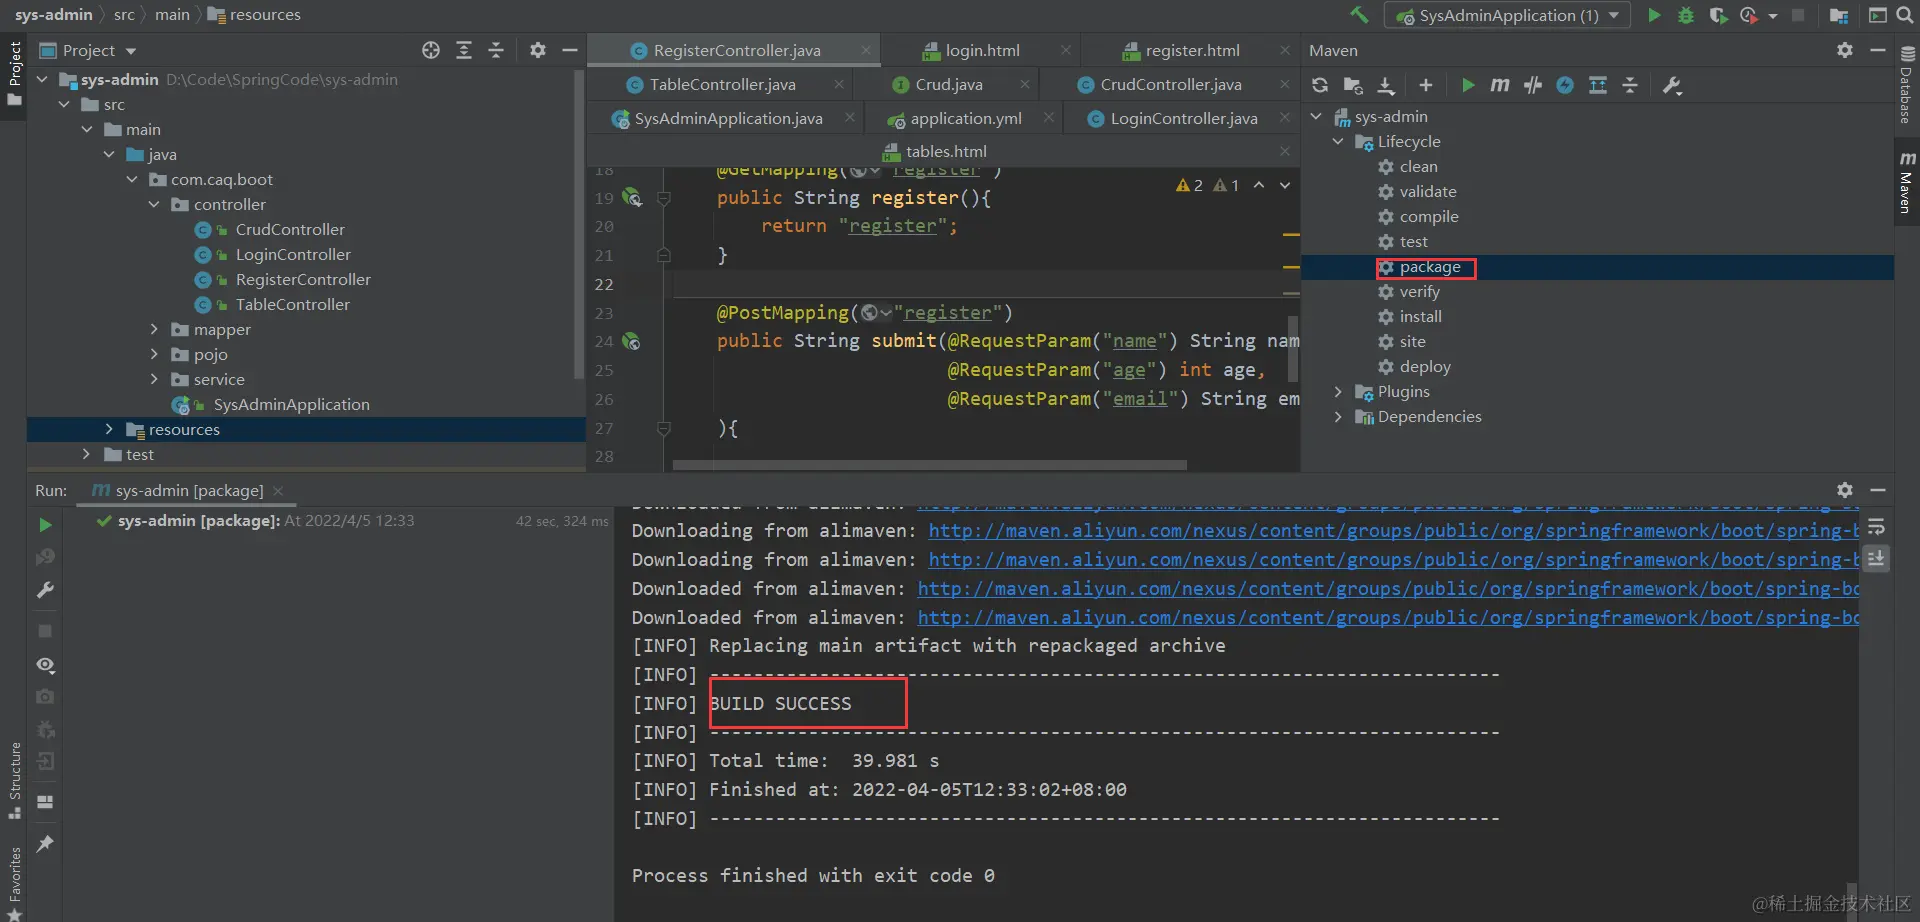Collapse the Lifecycle node in Maven
1920x922 pixels.
pos(1338,142)
